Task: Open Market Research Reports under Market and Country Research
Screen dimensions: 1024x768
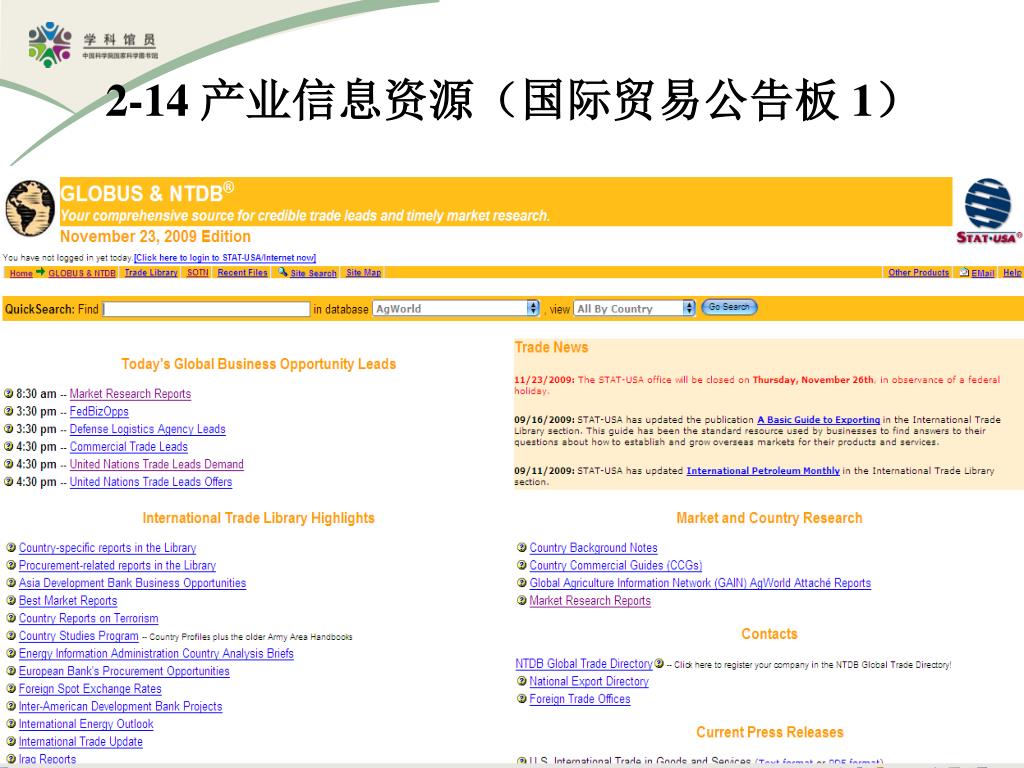Action: 590,601
